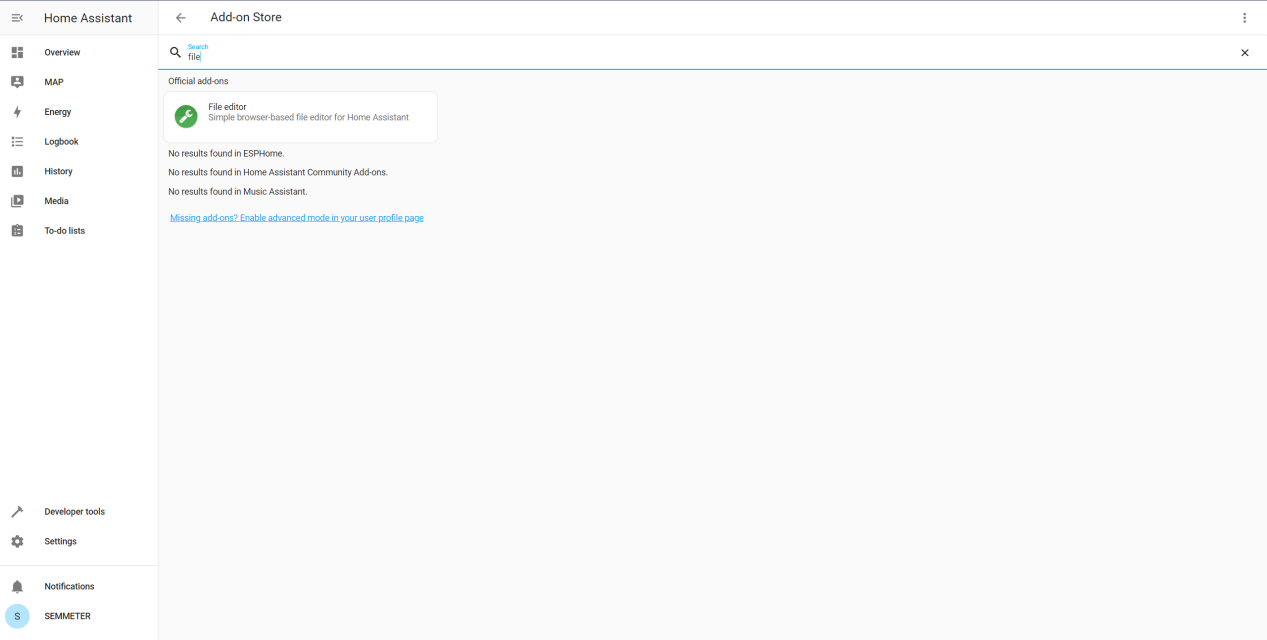1267x640 pixels.
Task: Open To-do lists
Action: point(79,230)
